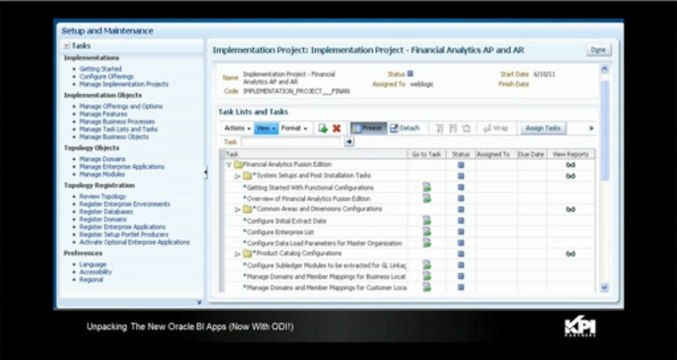The width and height of the screenshot is (677, 360).
Task: Expand Product Catalog Configurations folder
Action: (x=237, y=254)
